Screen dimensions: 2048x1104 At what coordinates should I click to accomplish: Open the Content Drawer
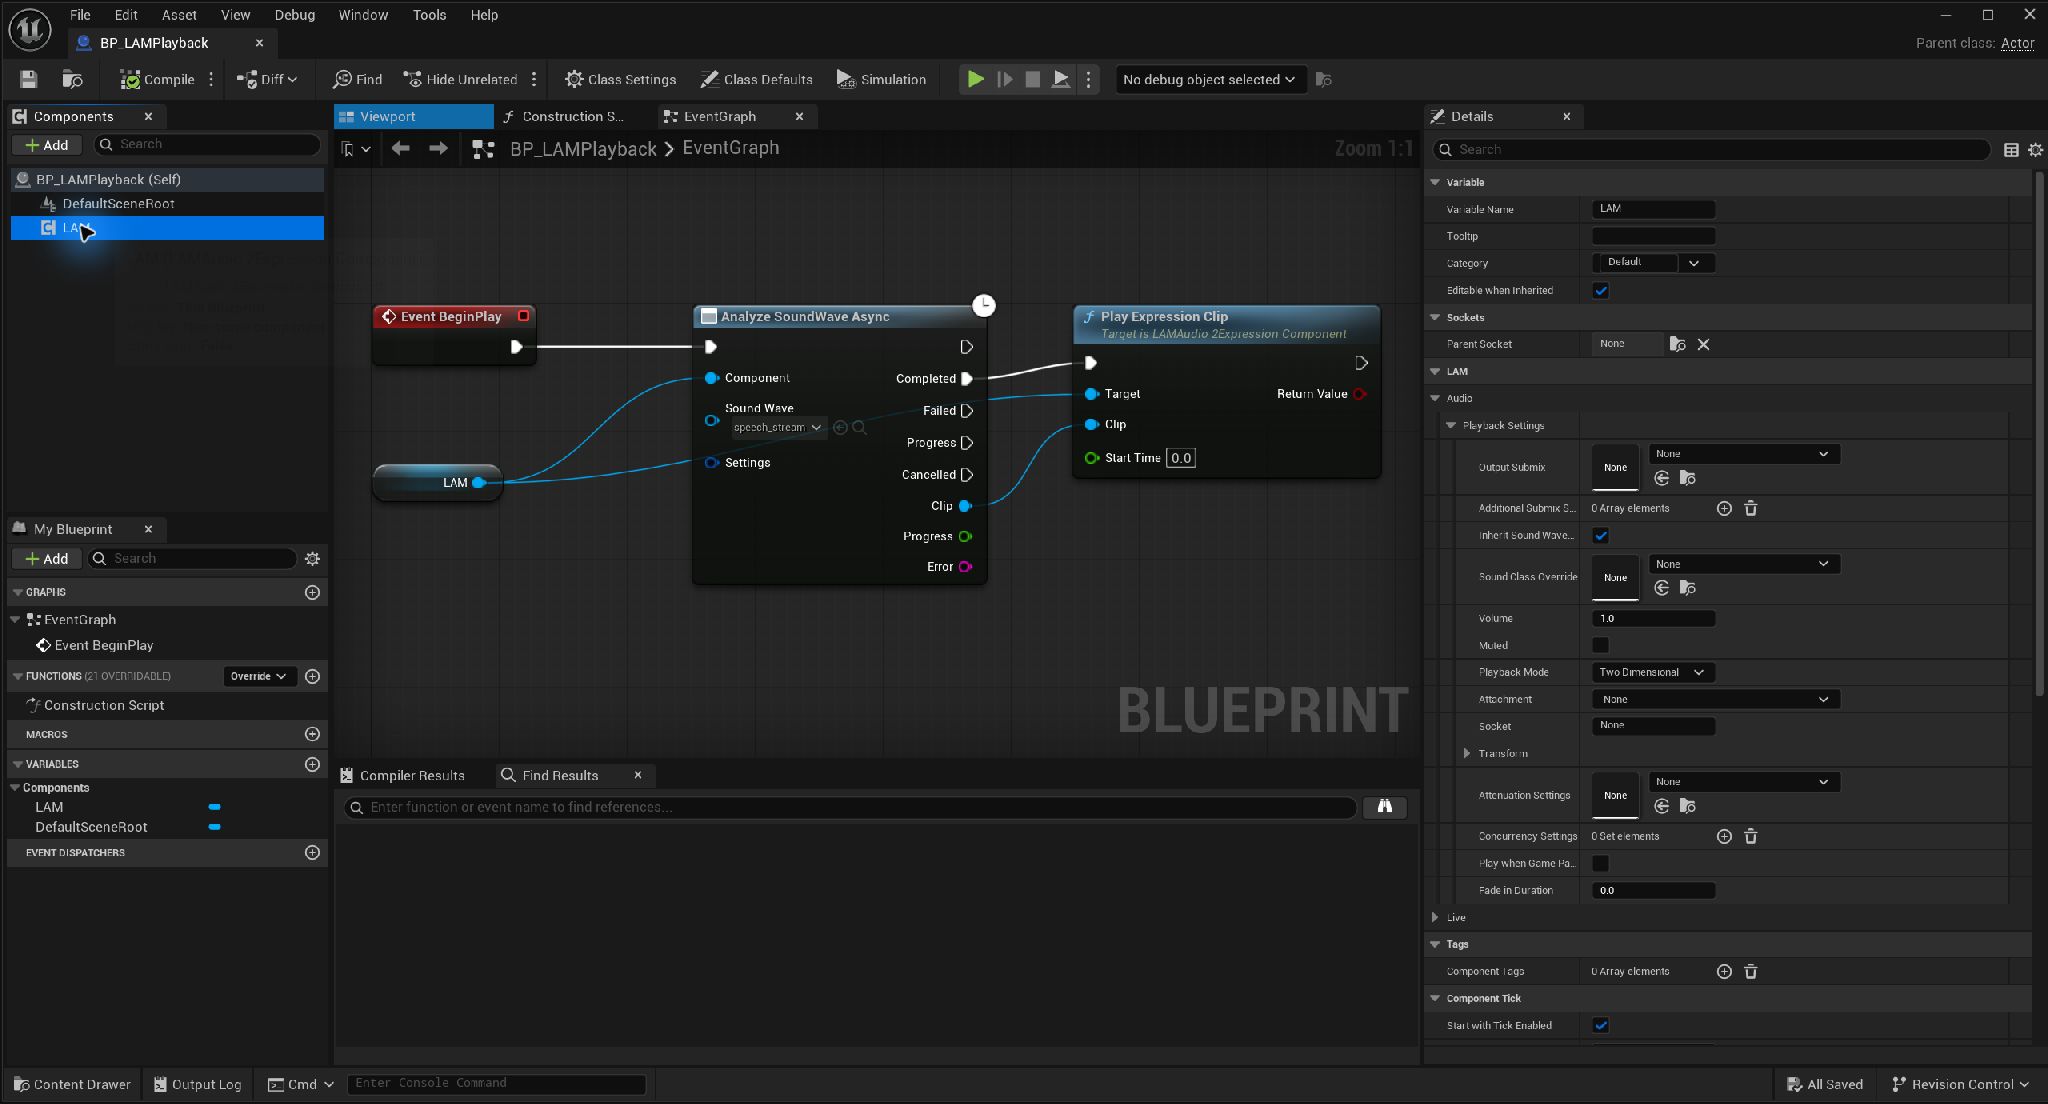click(72, 1084)
